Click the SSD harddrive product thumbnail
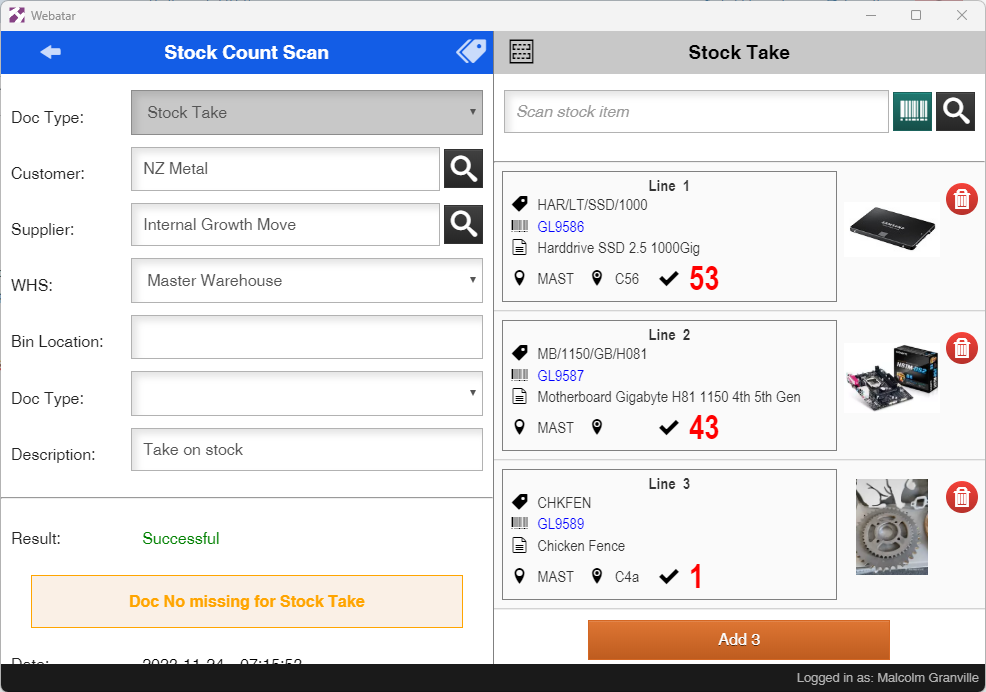The image size is (986, 692). tap(891, 230)
